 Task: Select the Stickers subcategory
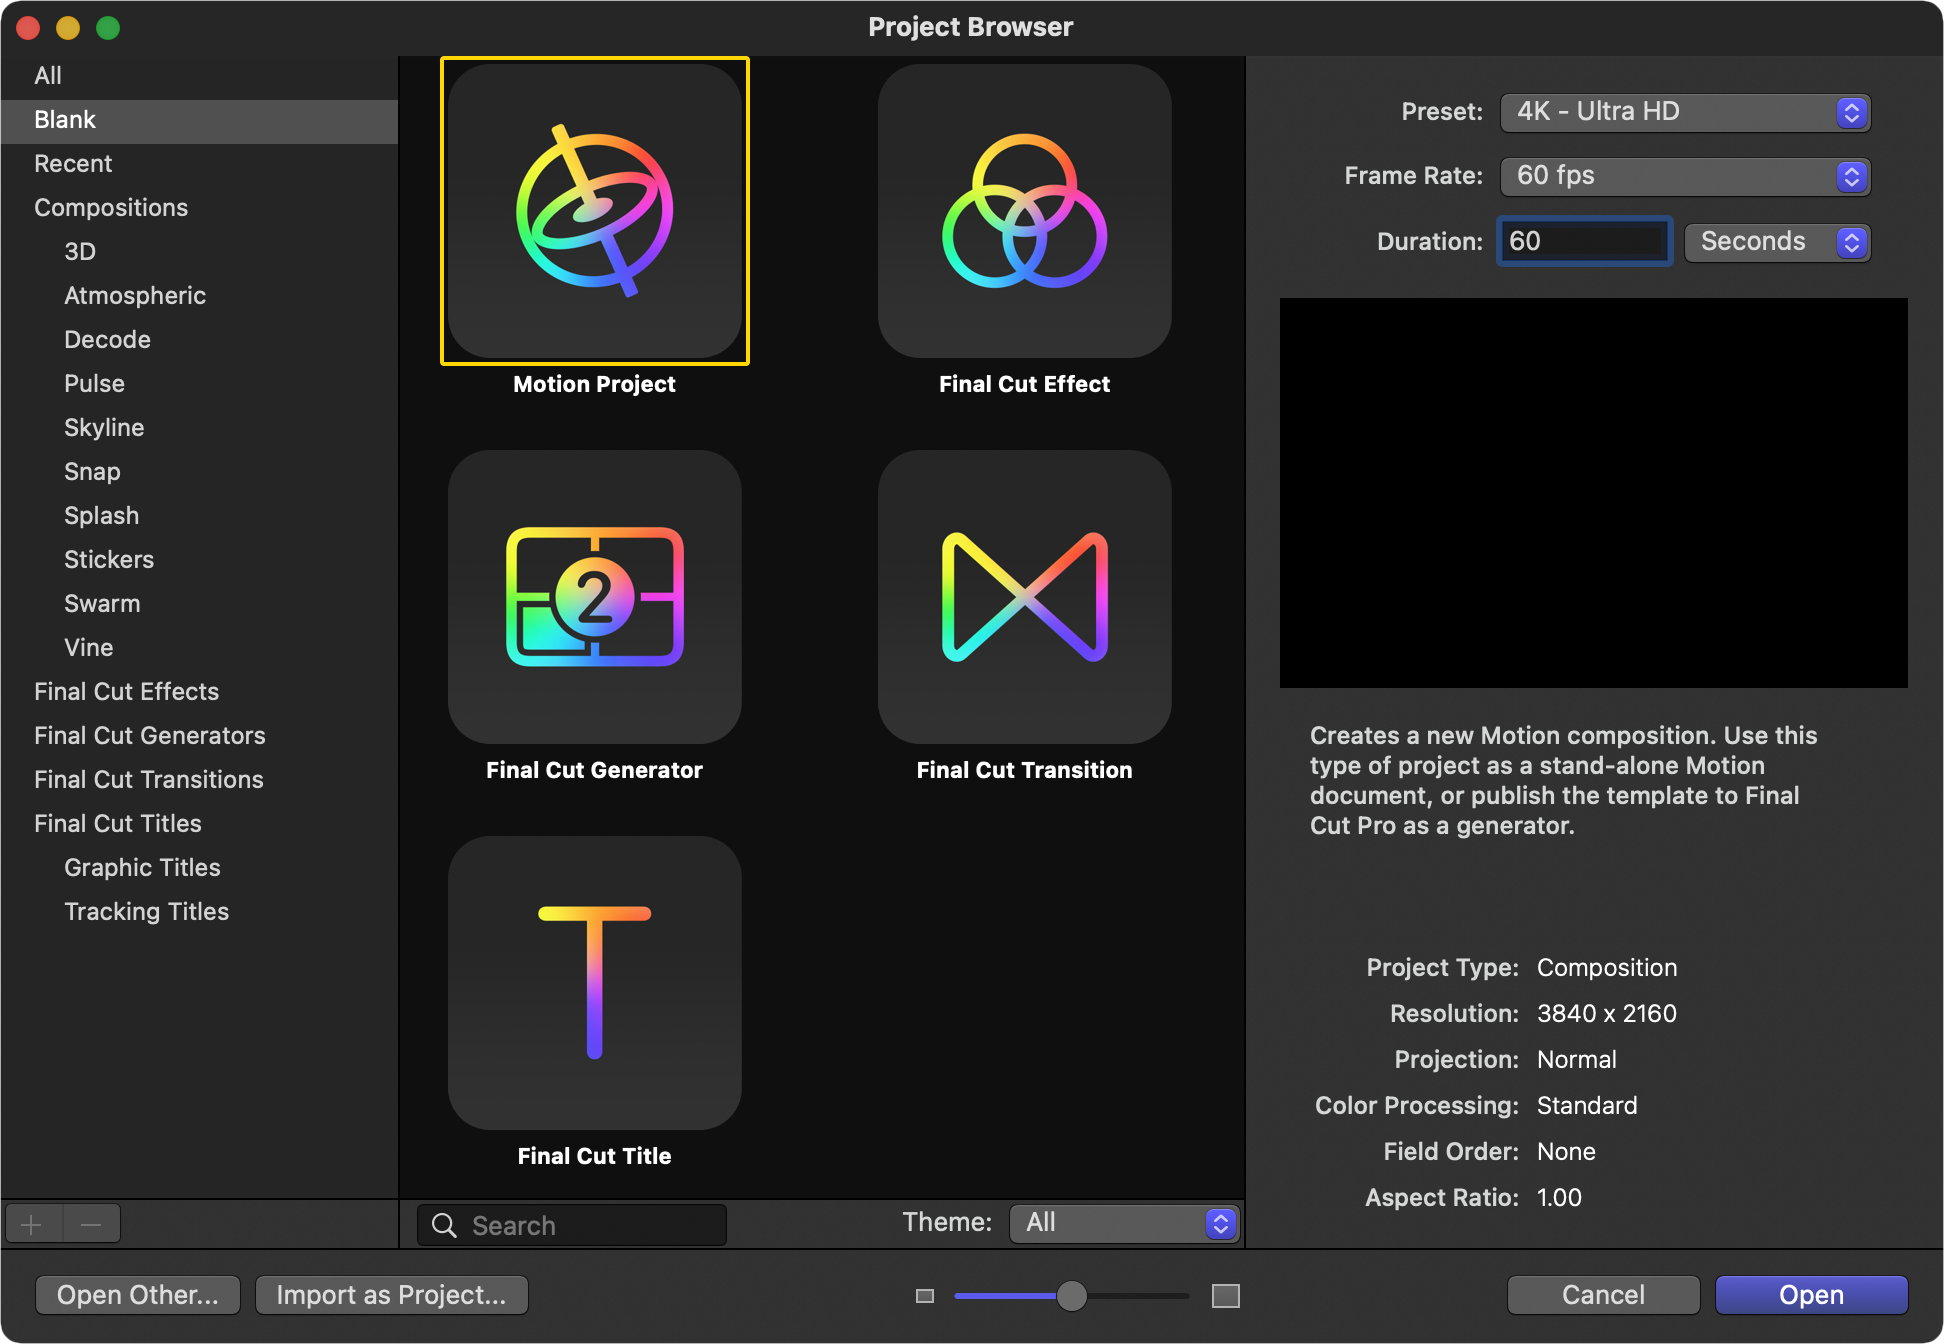199,560
